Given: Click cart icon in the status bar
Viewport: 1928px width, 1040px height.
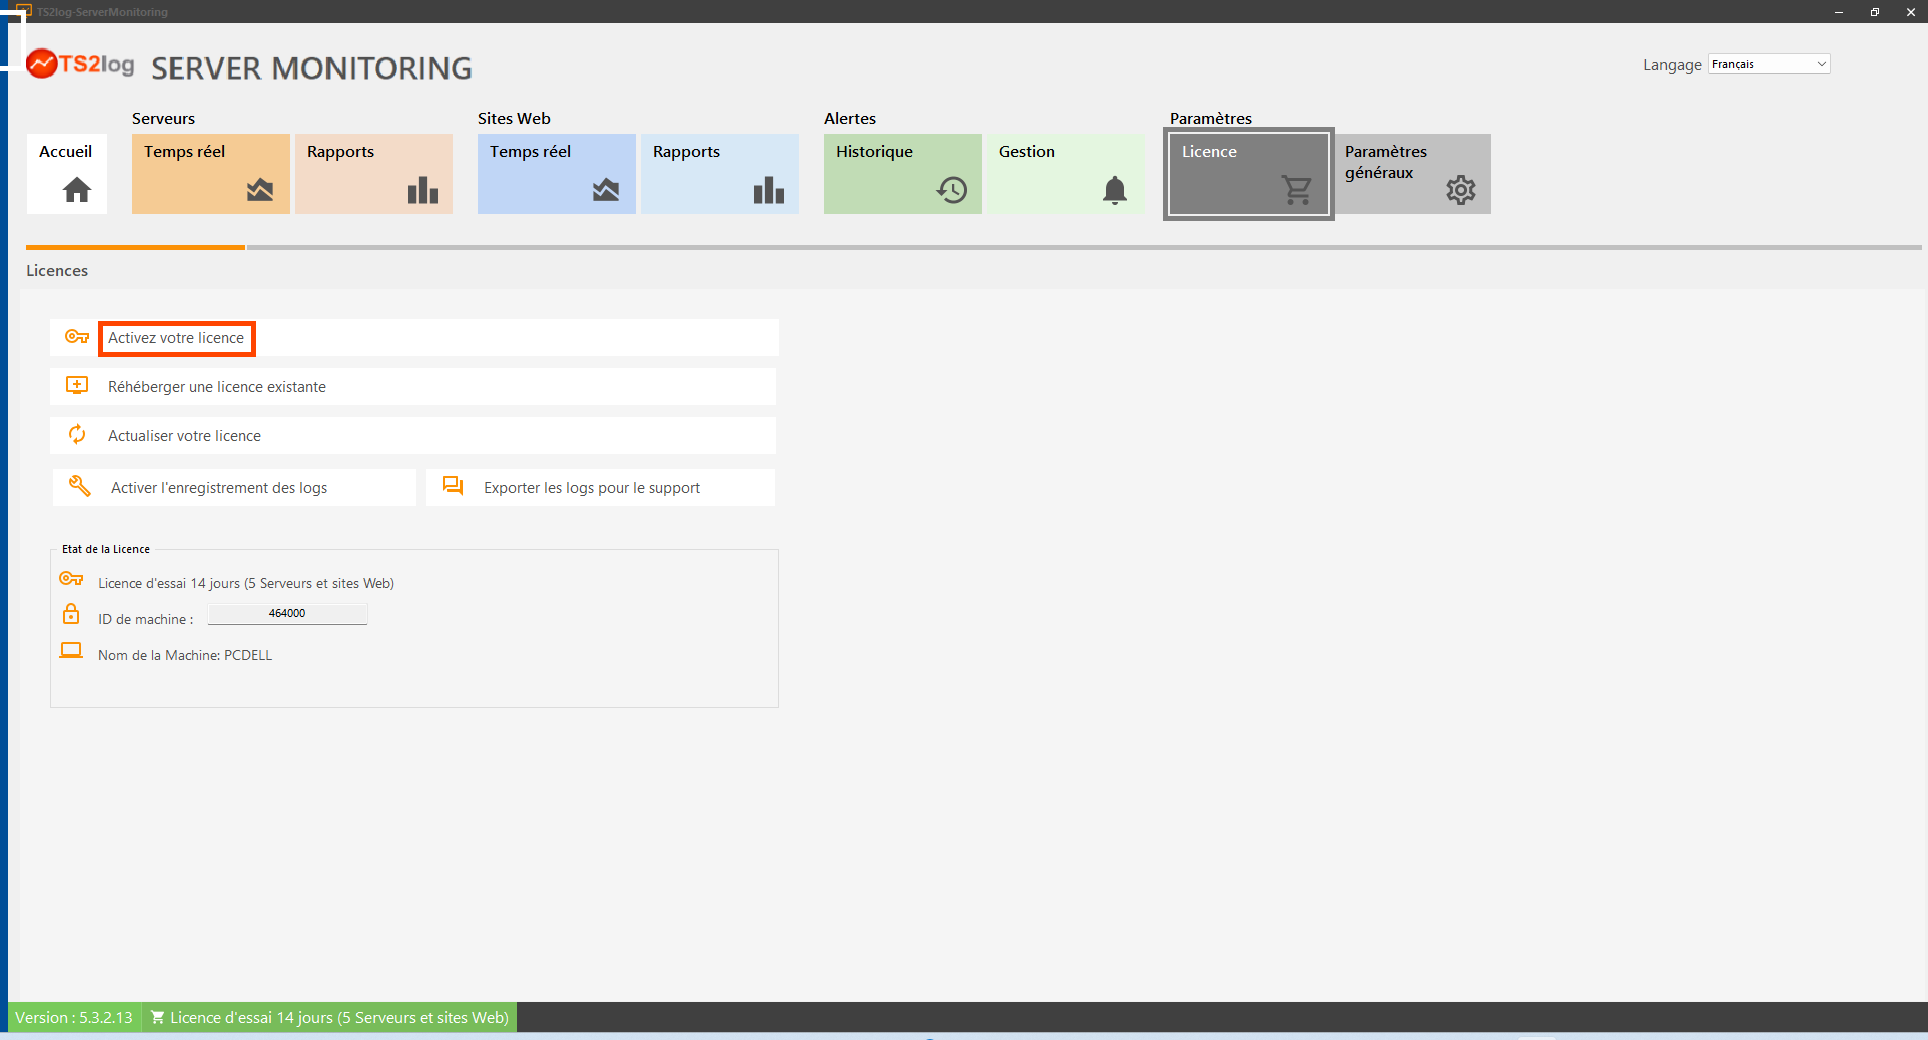Looking at the screenshot, I should click(x=157, y=1018).
